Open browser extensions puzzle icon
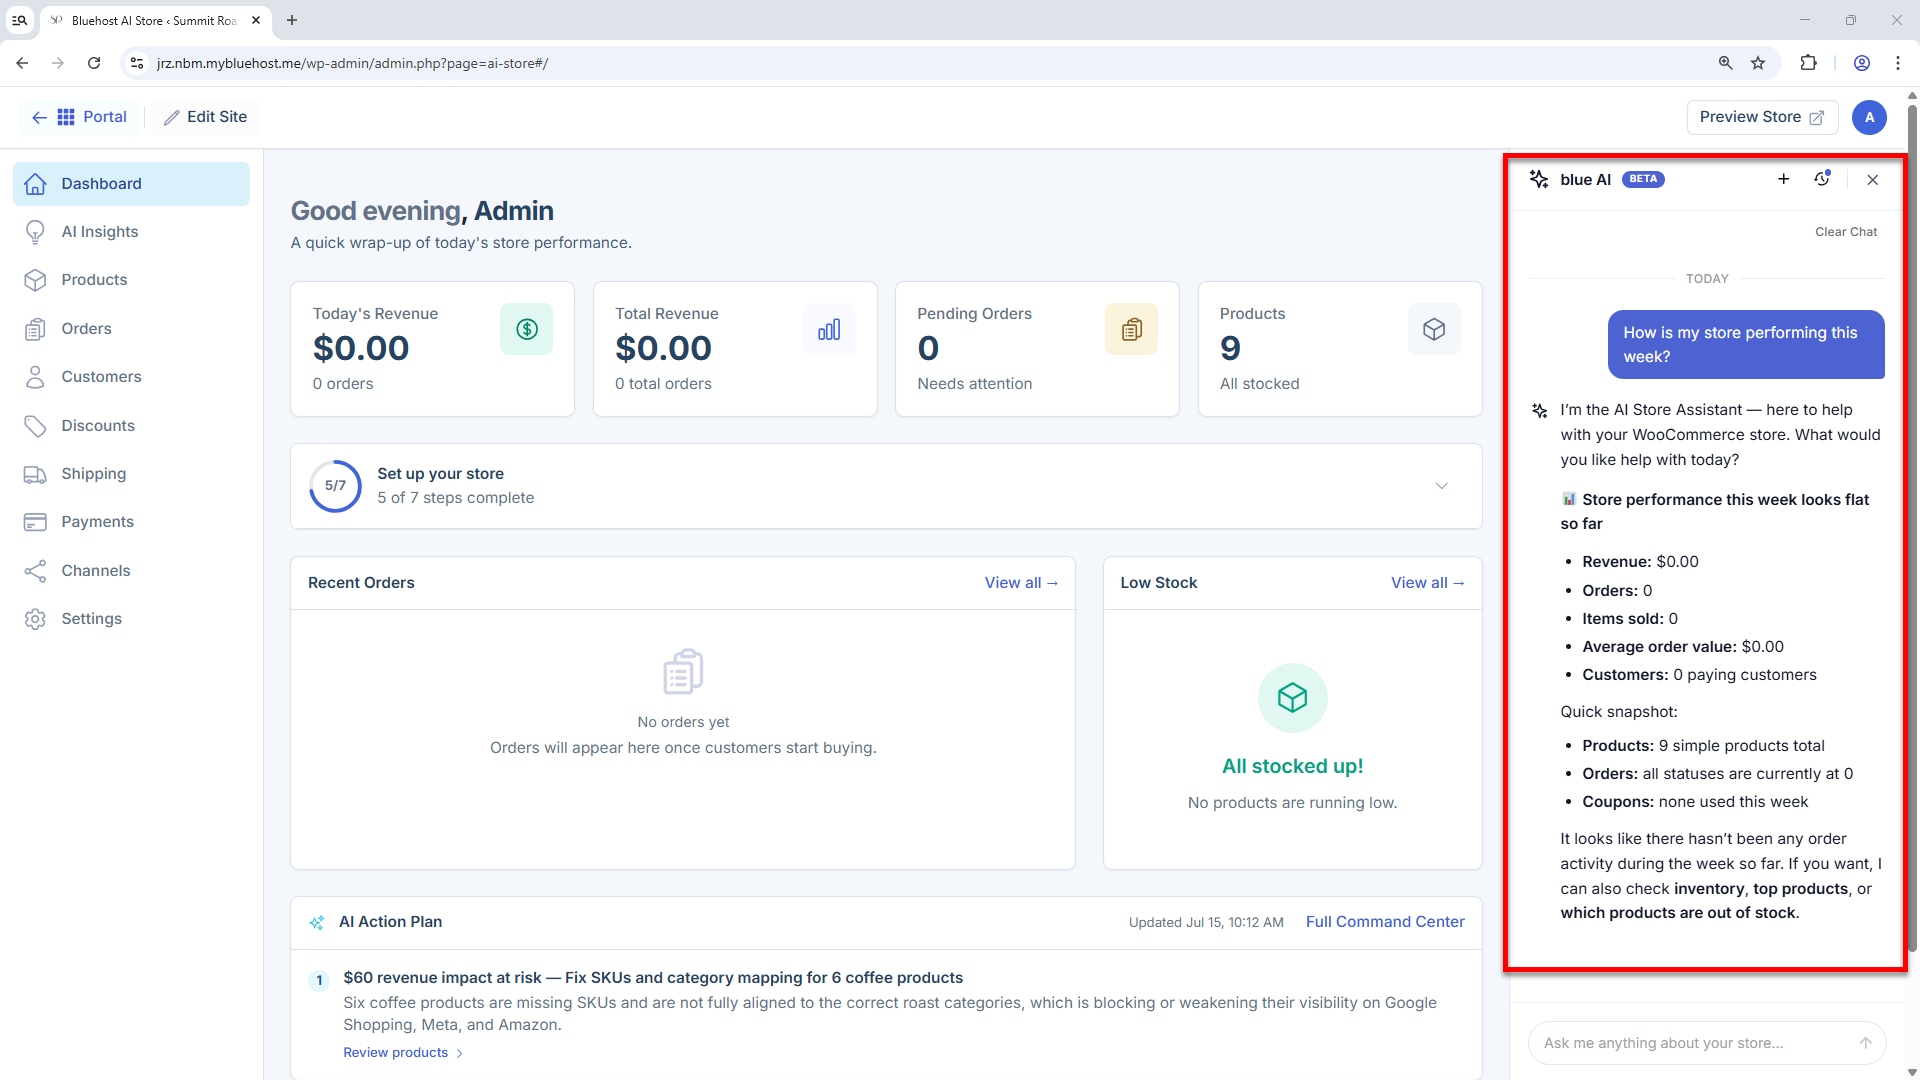Viewport: 1920px width, 1080px height. [x=1808, y=63]
